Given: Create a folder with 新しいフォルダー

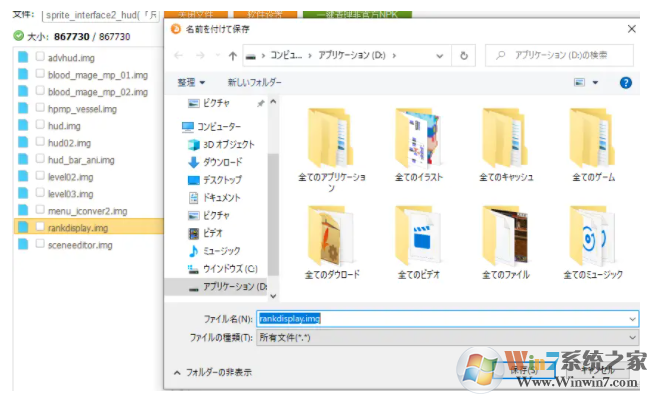Looking at the screenshot, I should tap(254, 83).
